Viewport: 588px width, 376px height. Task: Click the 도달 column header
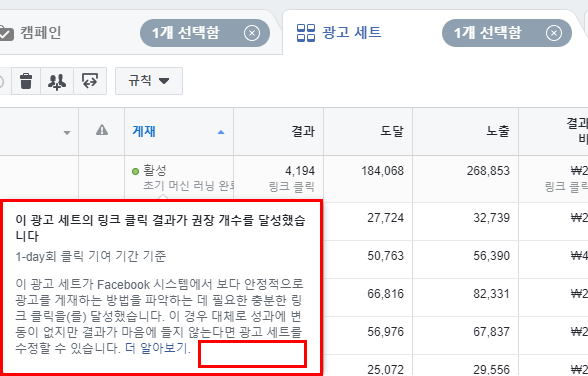pyautogui.click(x=392, y=131)
